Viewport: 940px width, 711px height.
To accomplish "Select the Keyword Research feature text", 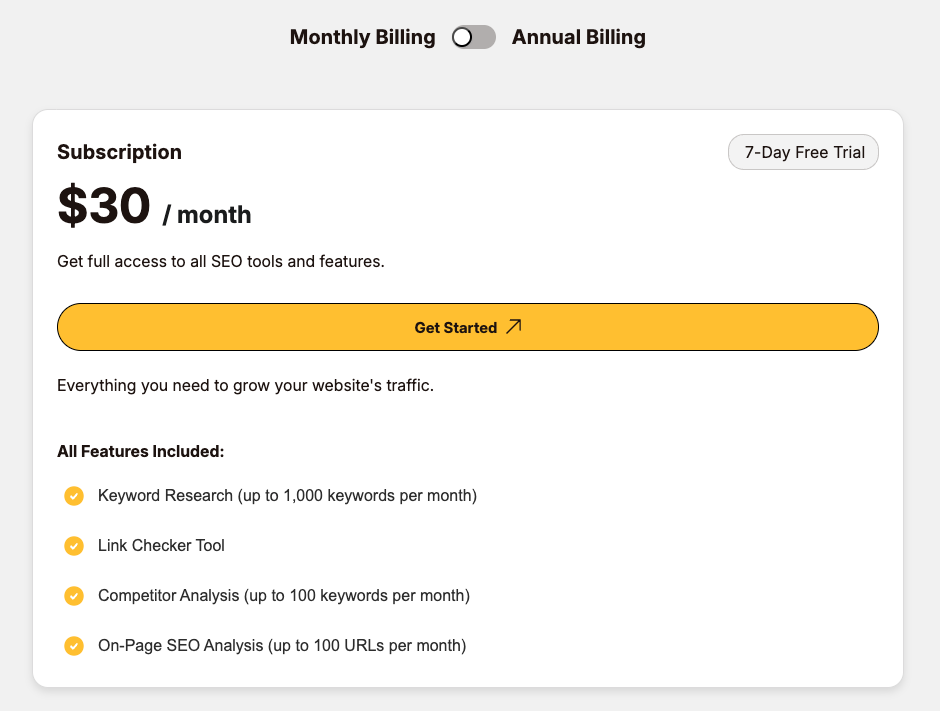I will 287,496.
